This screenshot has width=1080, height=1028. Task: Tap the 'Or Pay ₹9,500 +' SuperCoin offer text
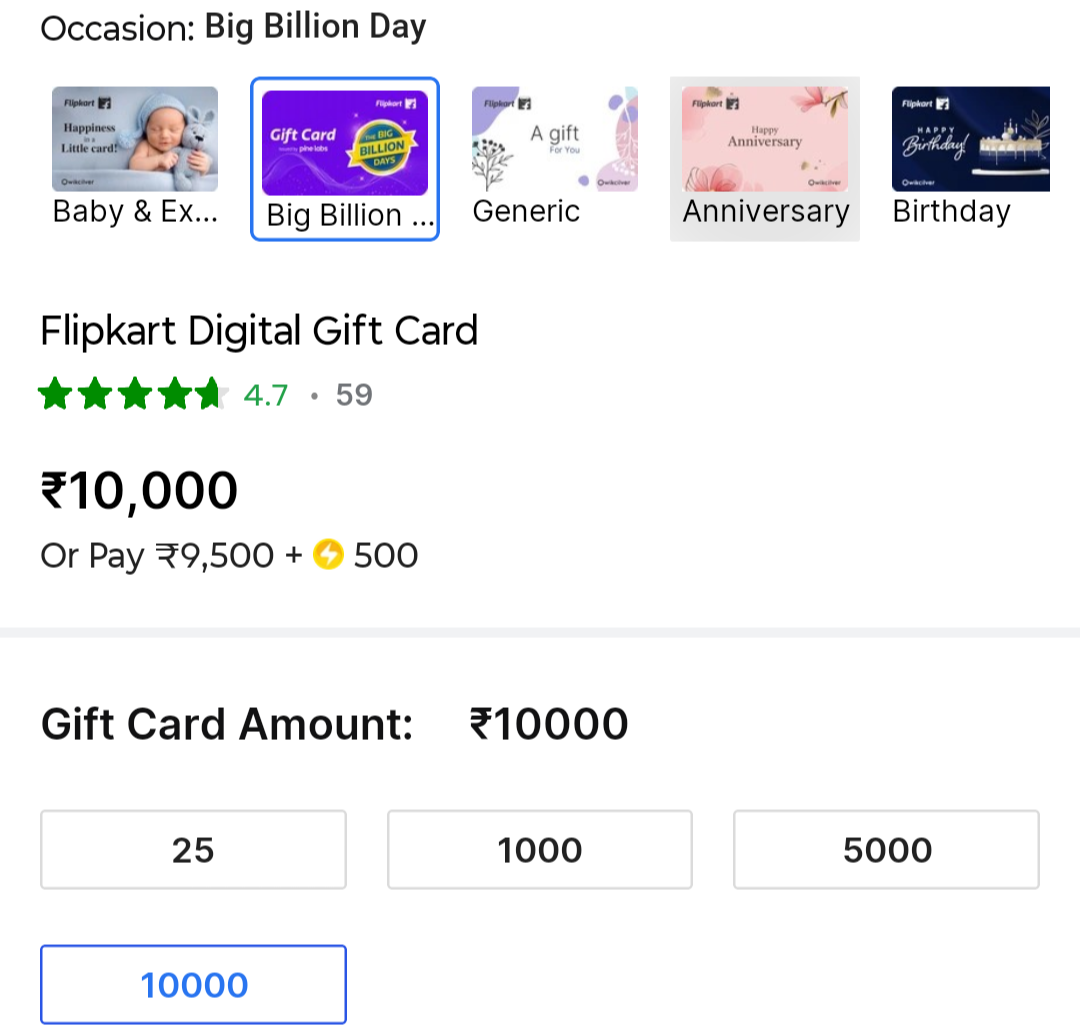[170, 555]
